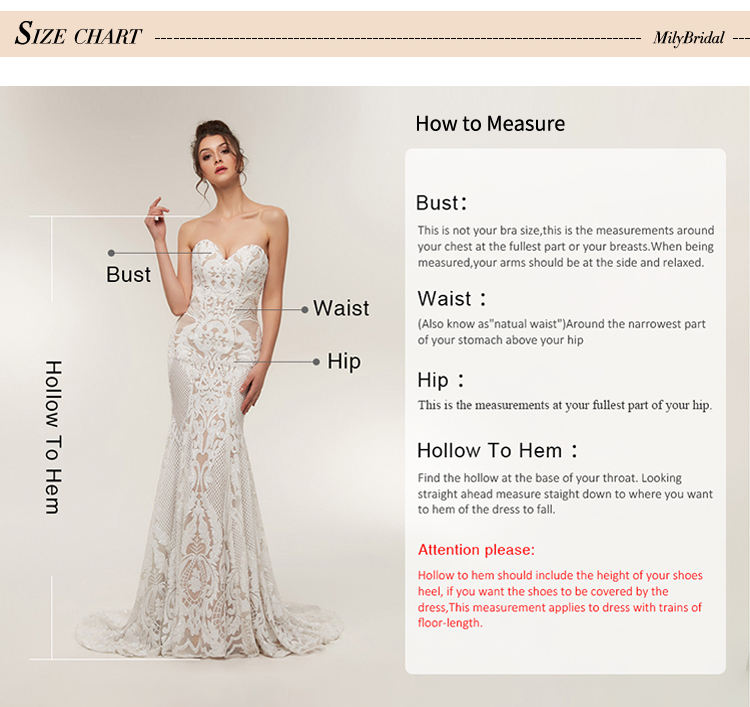The height and width of the screenshot is (707, 750).
Task: Click the "Hip" label beside the model
Action: [343, 362]
